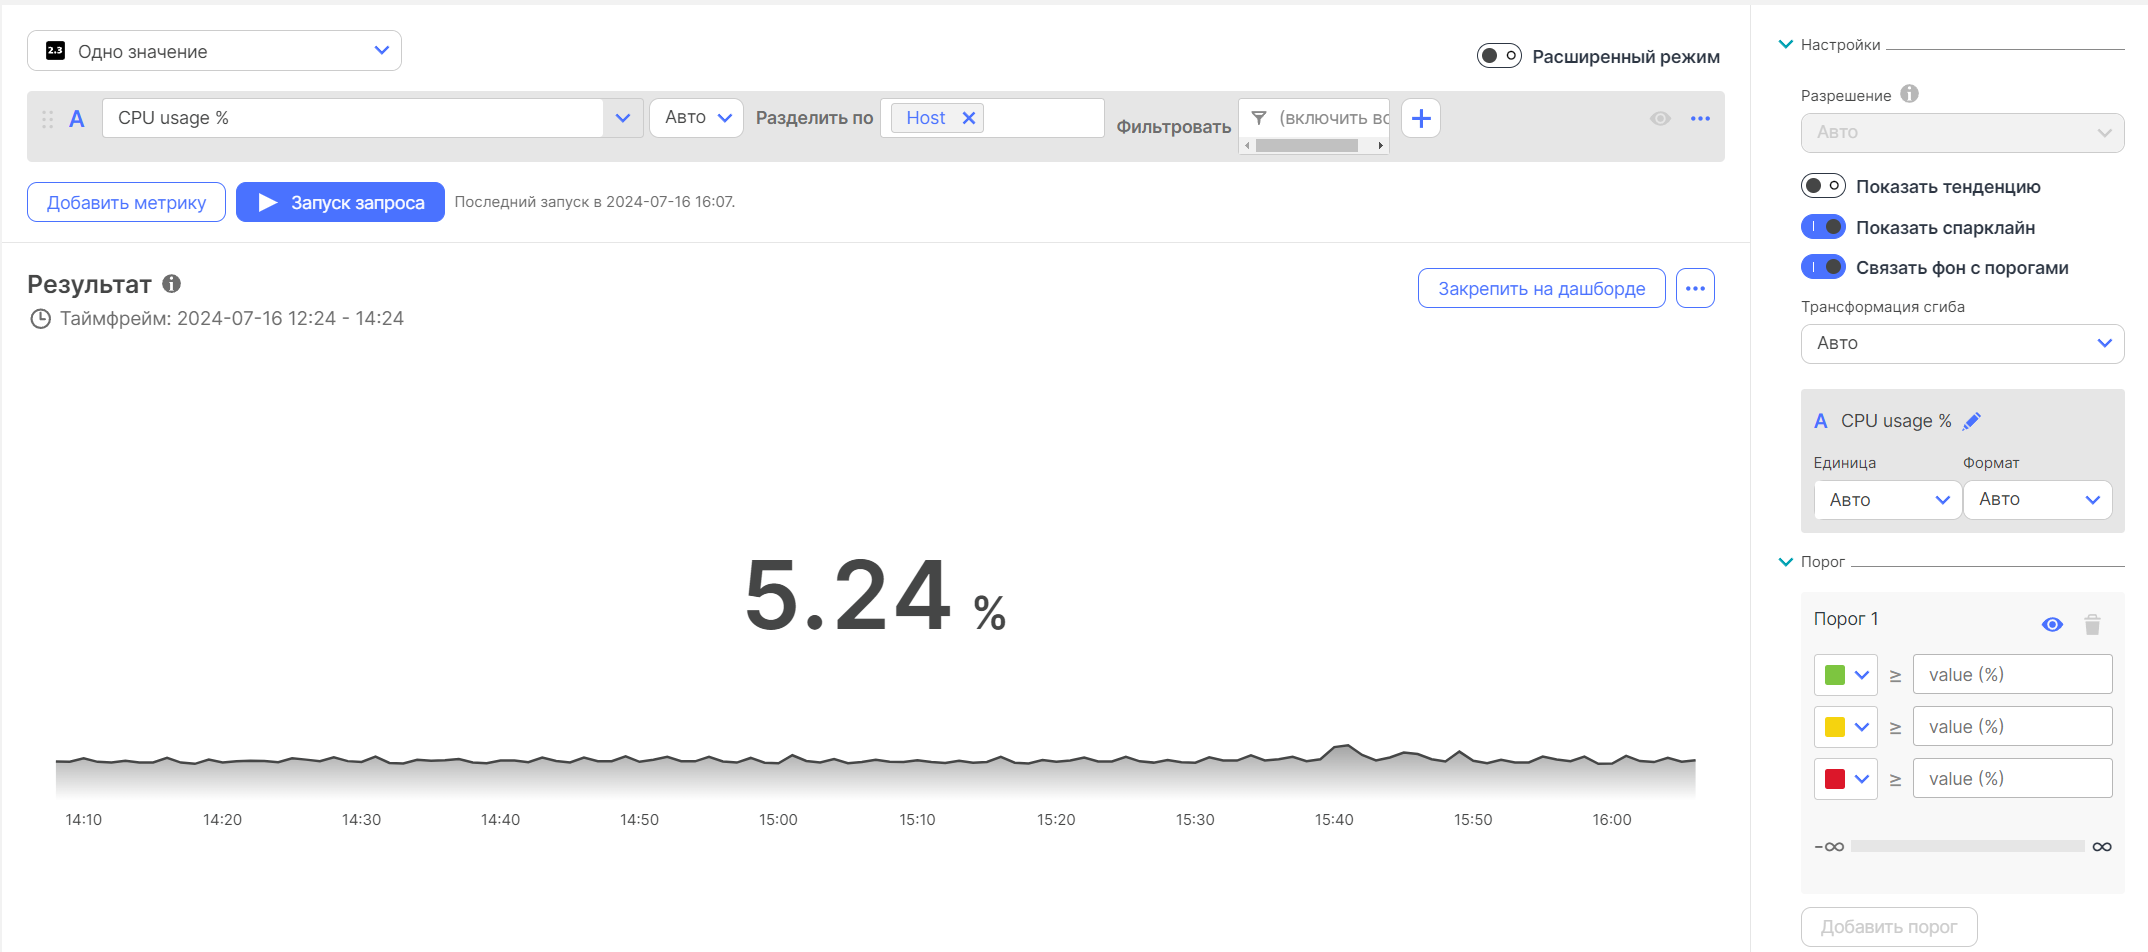Disable the Показать спарклайн switch
The height and width of the screenshot is (952, 2148).
coord(1822,227)
